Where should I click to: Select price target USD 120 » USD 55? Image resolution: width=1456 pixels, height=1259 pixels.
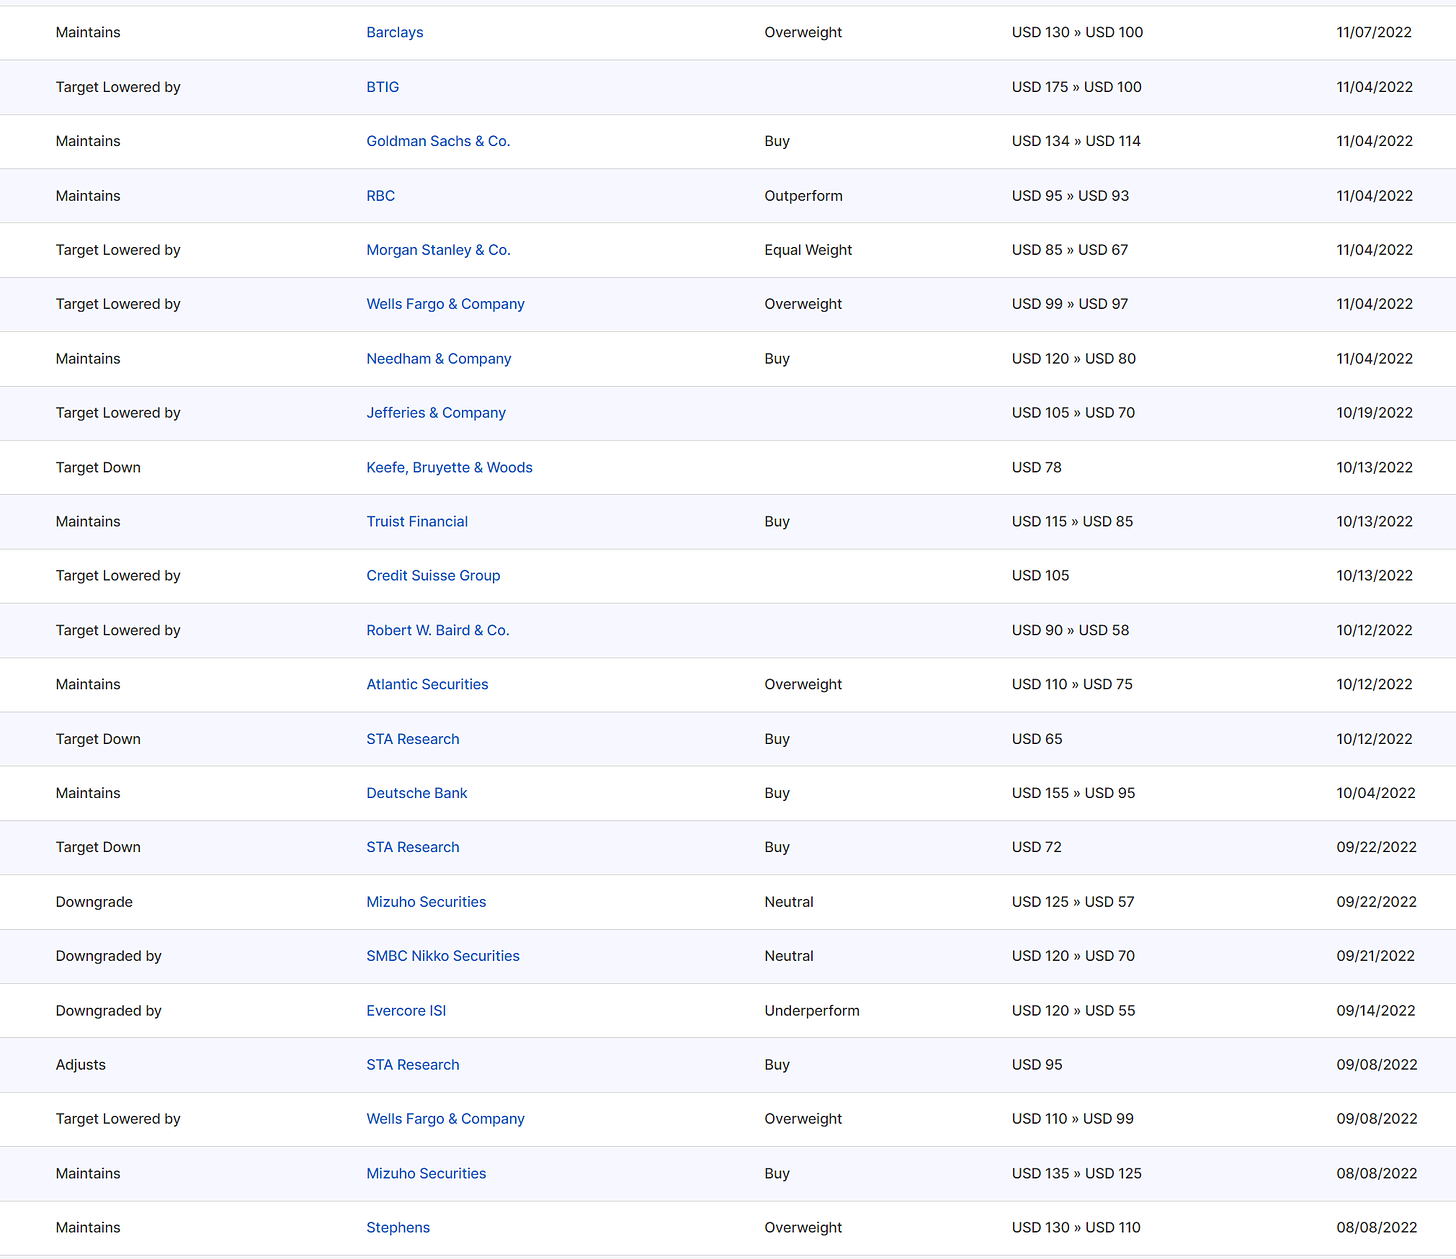1073,1010
